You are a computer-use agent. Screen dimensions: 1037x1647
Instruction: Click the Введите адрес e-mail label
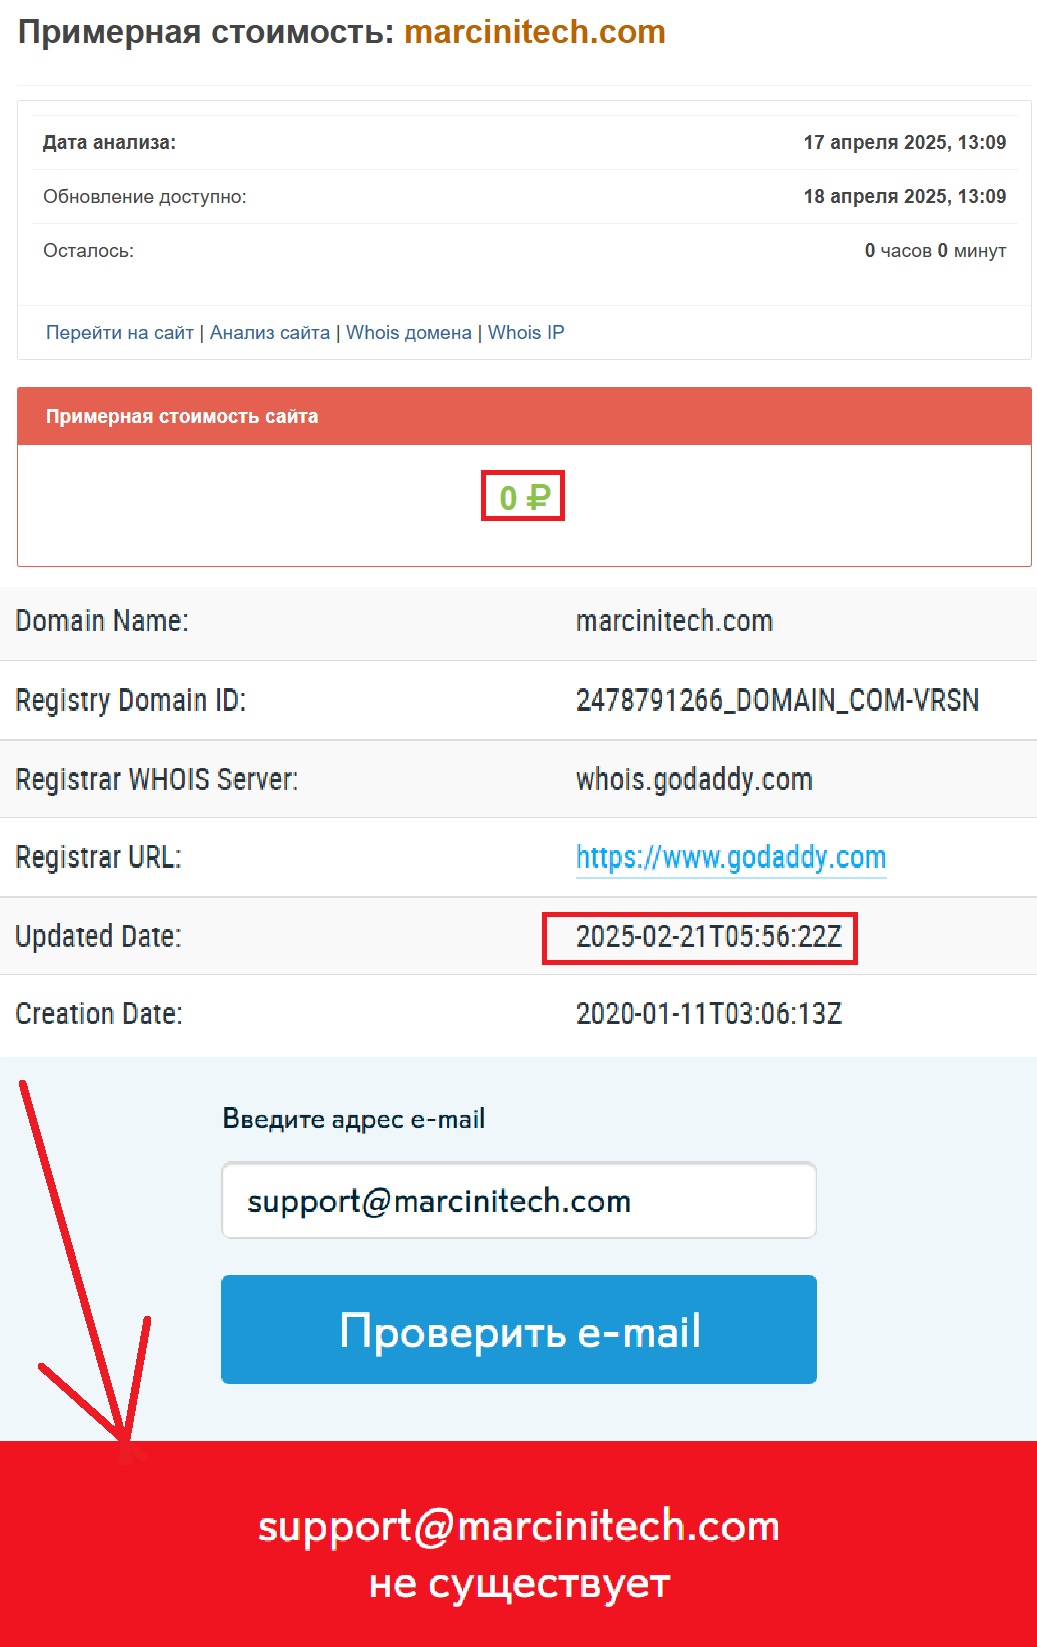coord(354,1118)
